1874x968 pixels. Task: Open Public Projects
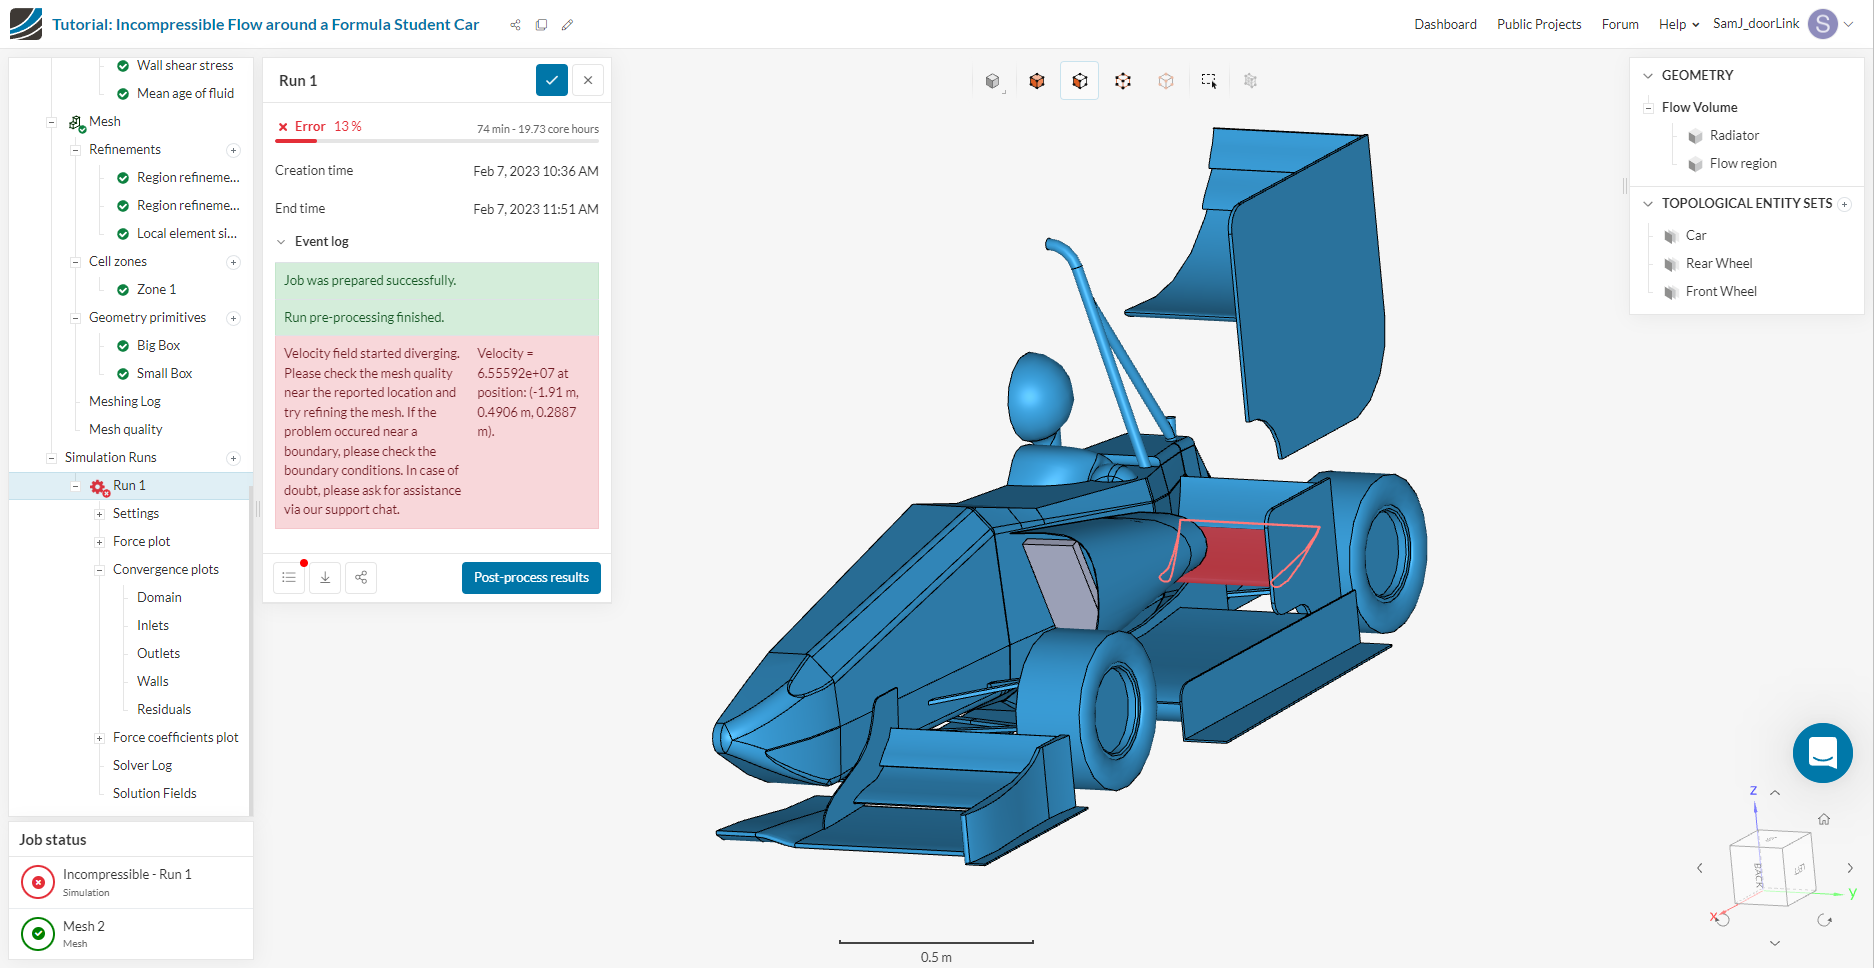tap(1539, 23)
